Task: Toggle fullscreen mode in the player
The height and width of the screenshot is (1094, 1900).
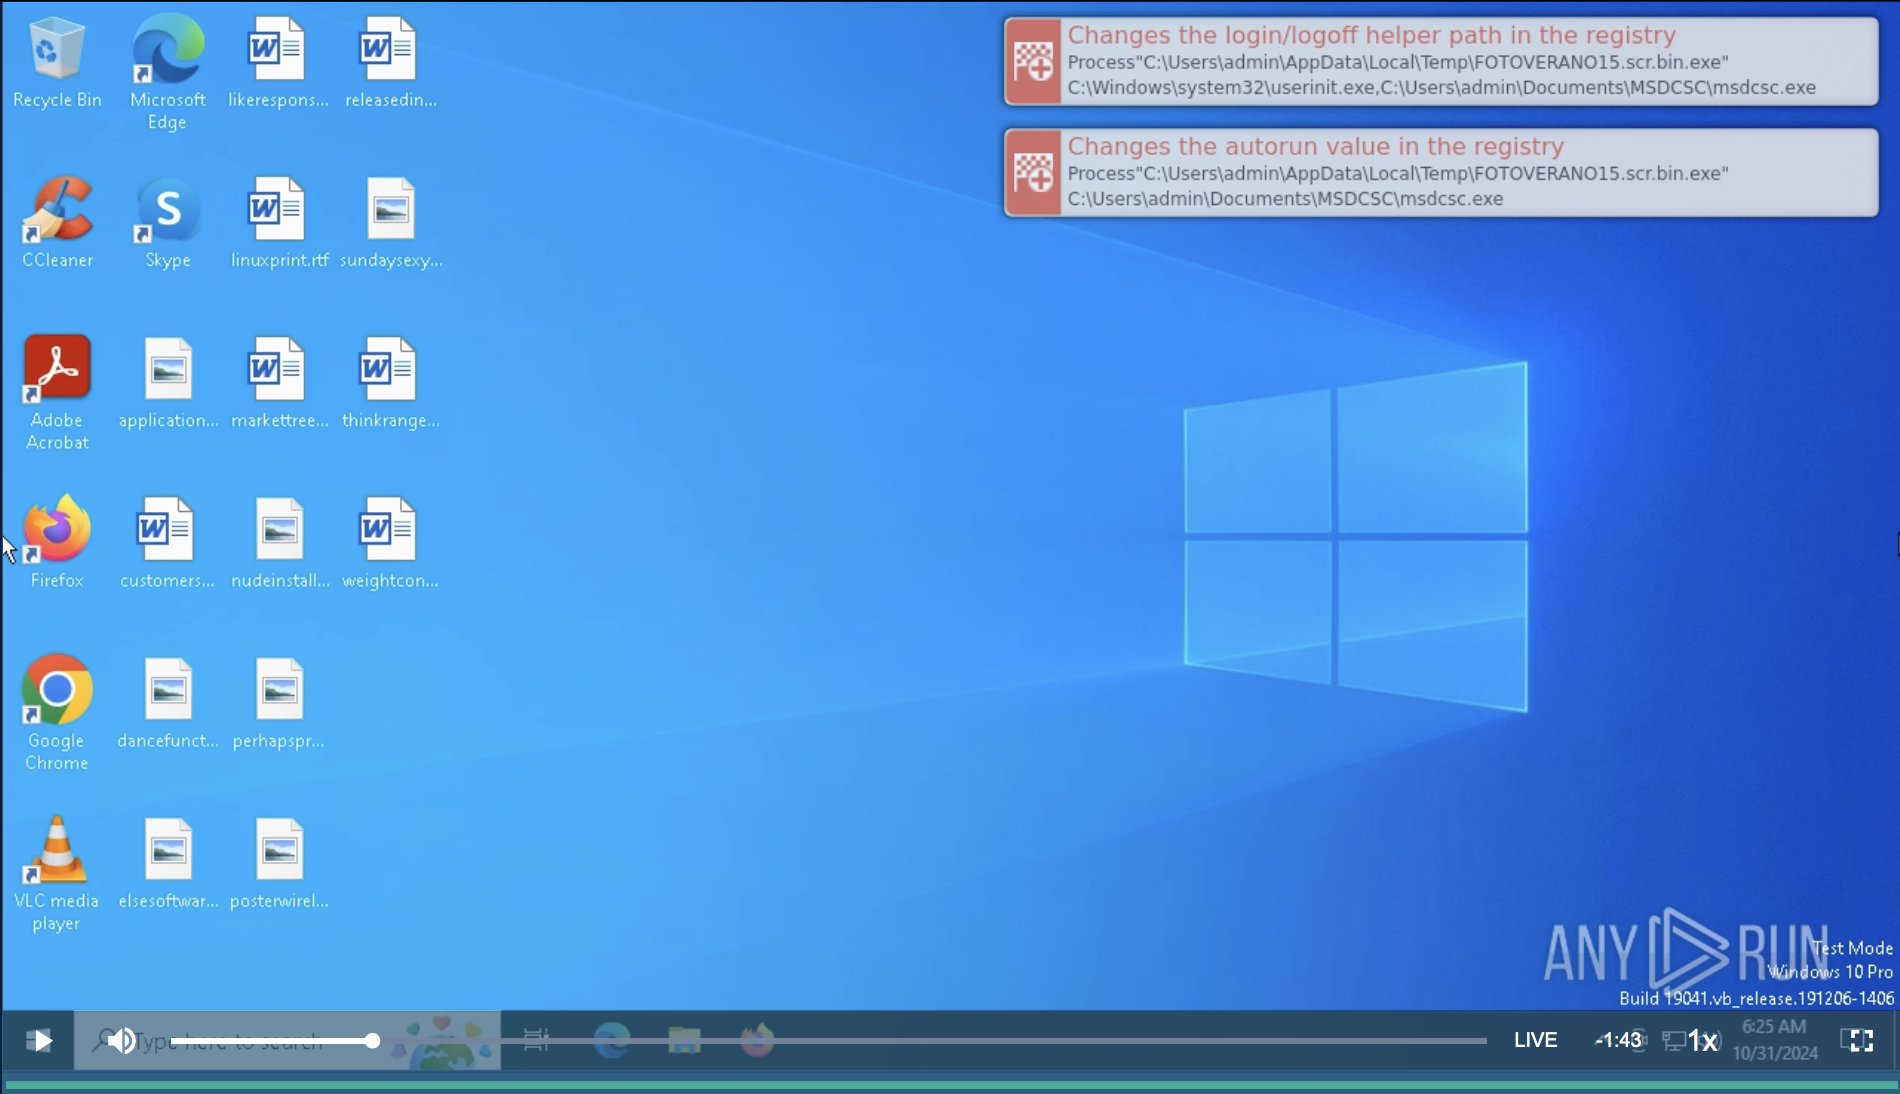Action: pyautogui.click(x=1857, y=1041)
